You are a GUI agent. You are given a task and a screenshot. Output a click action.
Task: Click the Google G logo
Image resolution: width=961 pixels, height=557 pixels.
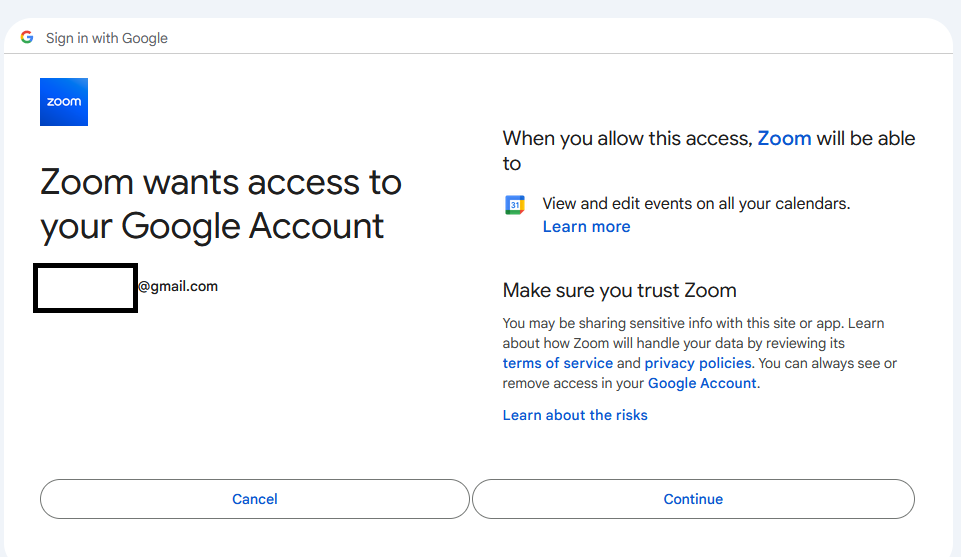click(x=27, y=37)
